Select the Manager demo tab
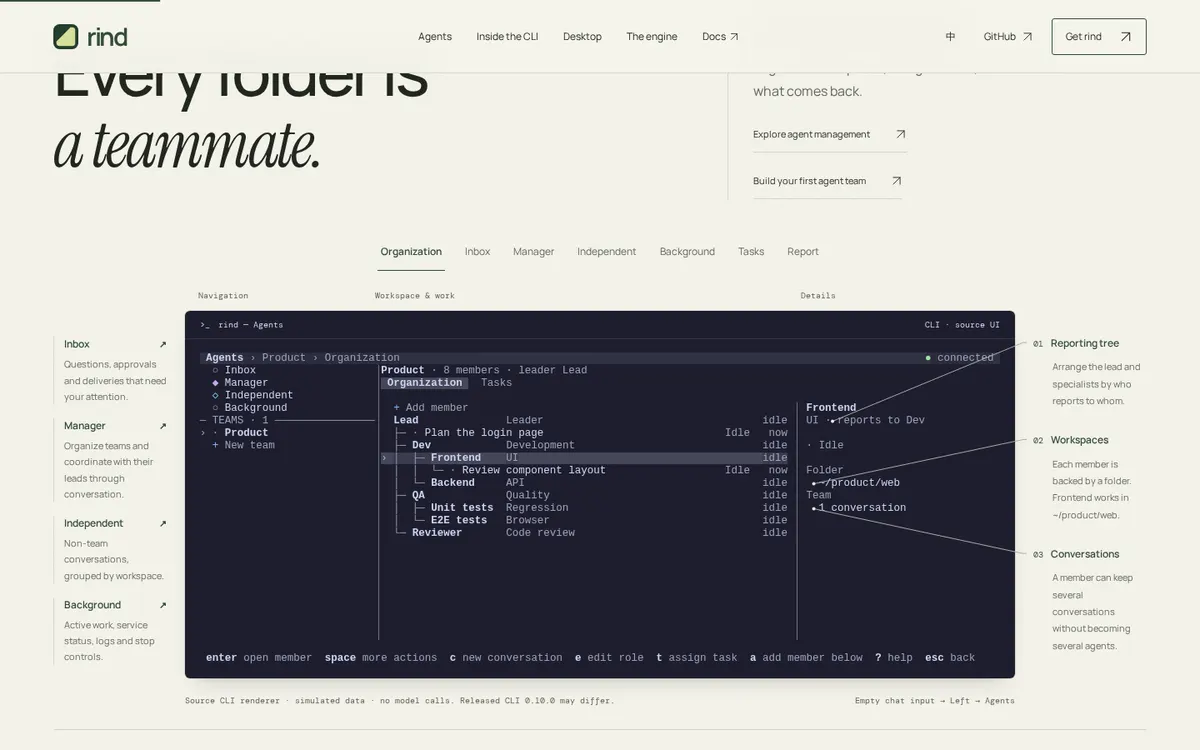This screenshot has width=1200, height=750. tap(533, 252)
